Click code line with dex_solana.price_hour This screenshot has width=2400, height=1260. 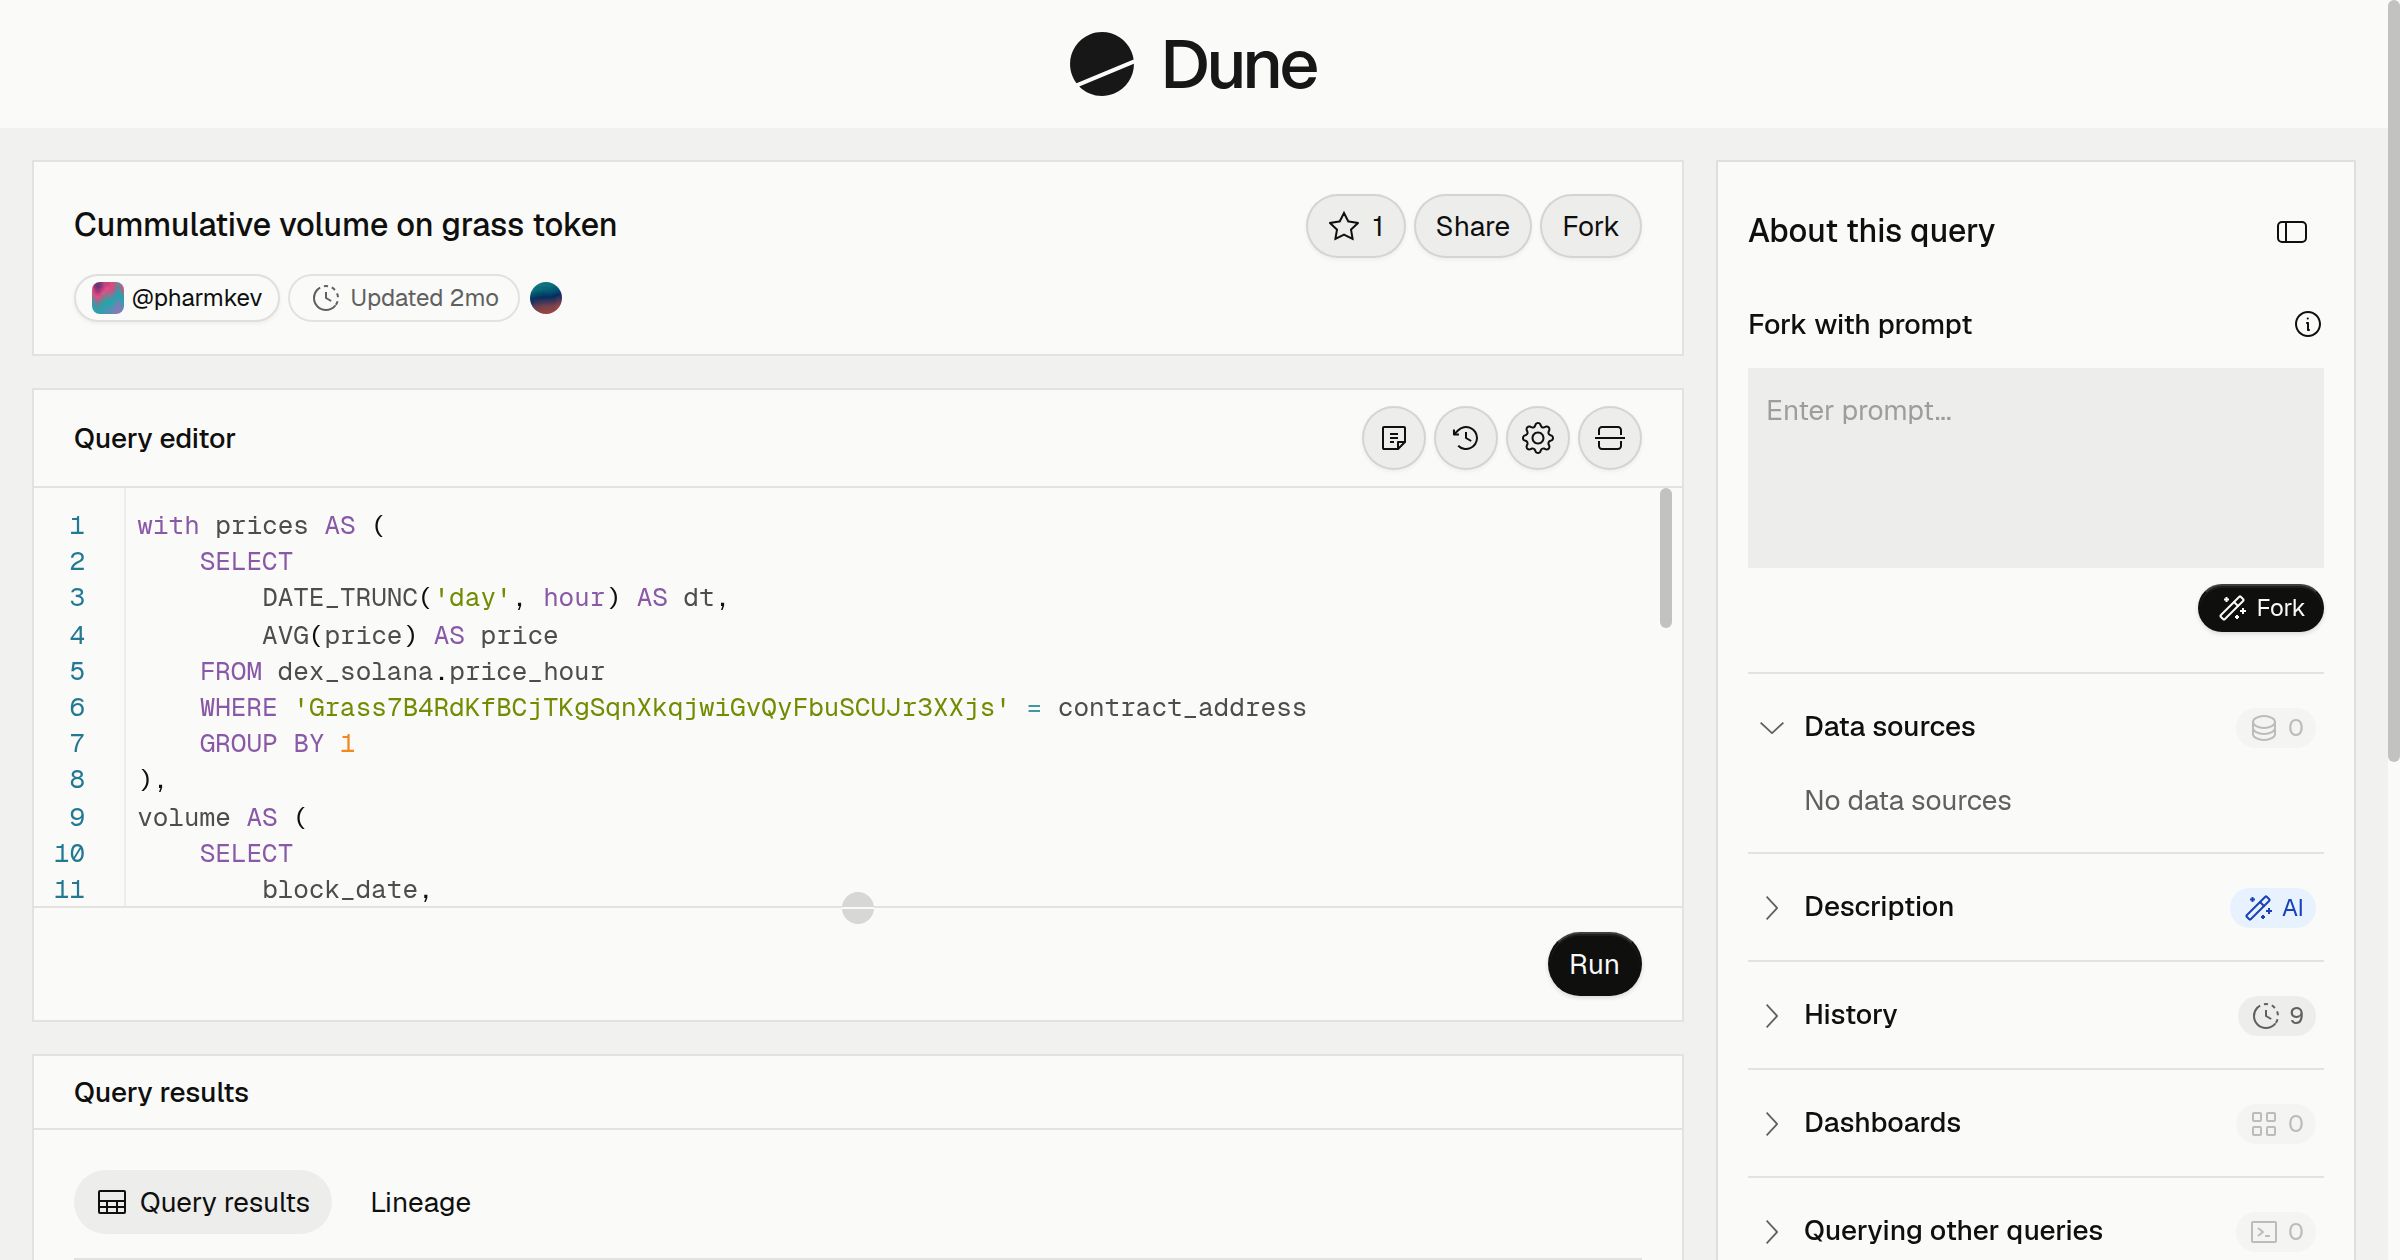coord(402,671)
